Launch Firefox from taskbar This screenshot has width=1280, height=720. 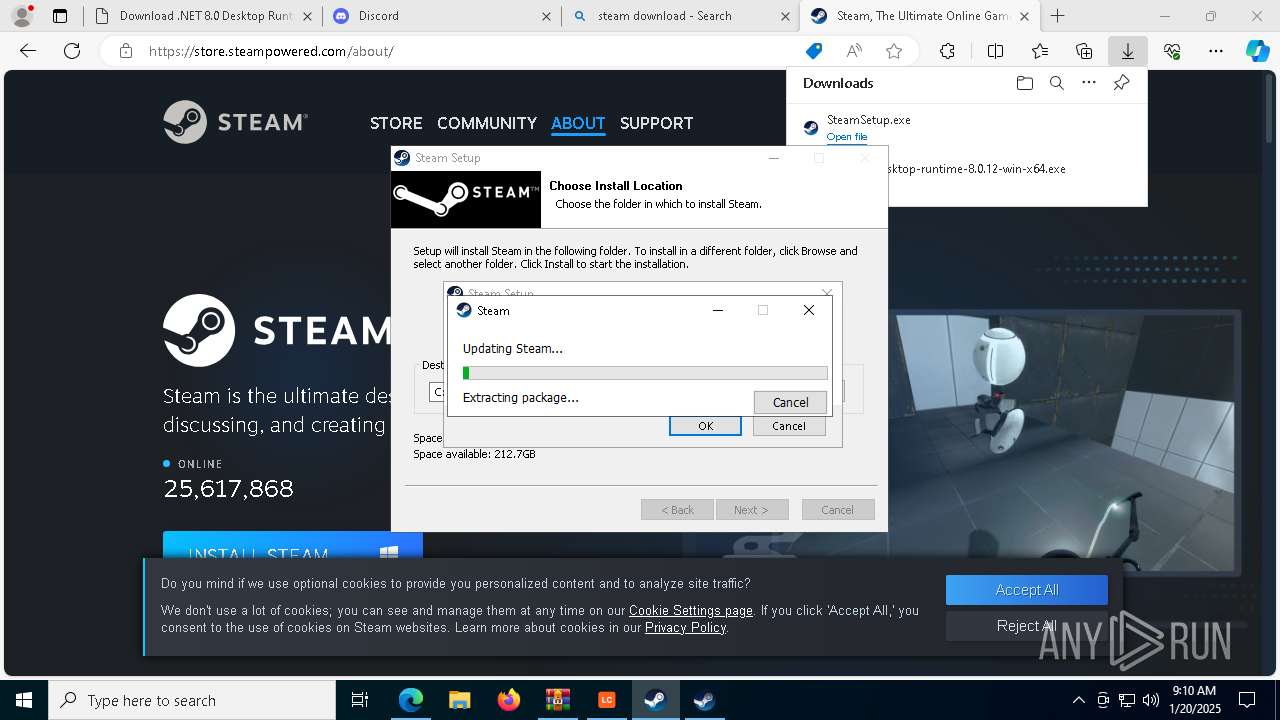pyautogui.click(x=508, y=700)
